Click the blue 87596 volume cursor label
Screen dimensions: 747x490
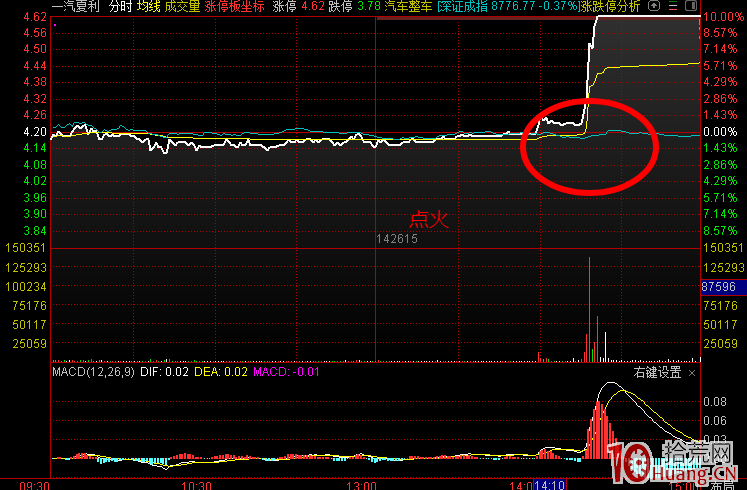(x=723, y=286)
